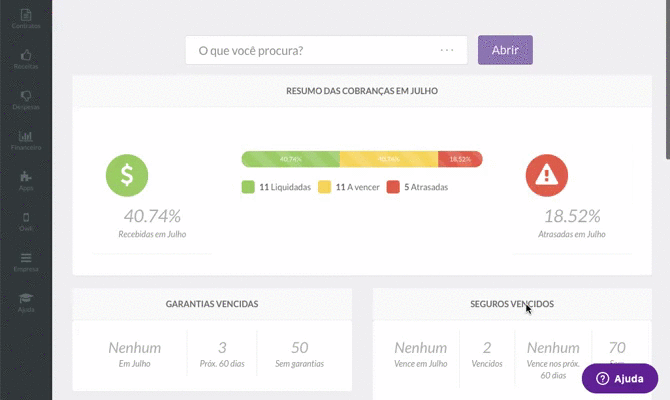Screen dimensions: 670x400
Task: Select the 11 Liquidadas legend item
Action: [277, 187]
